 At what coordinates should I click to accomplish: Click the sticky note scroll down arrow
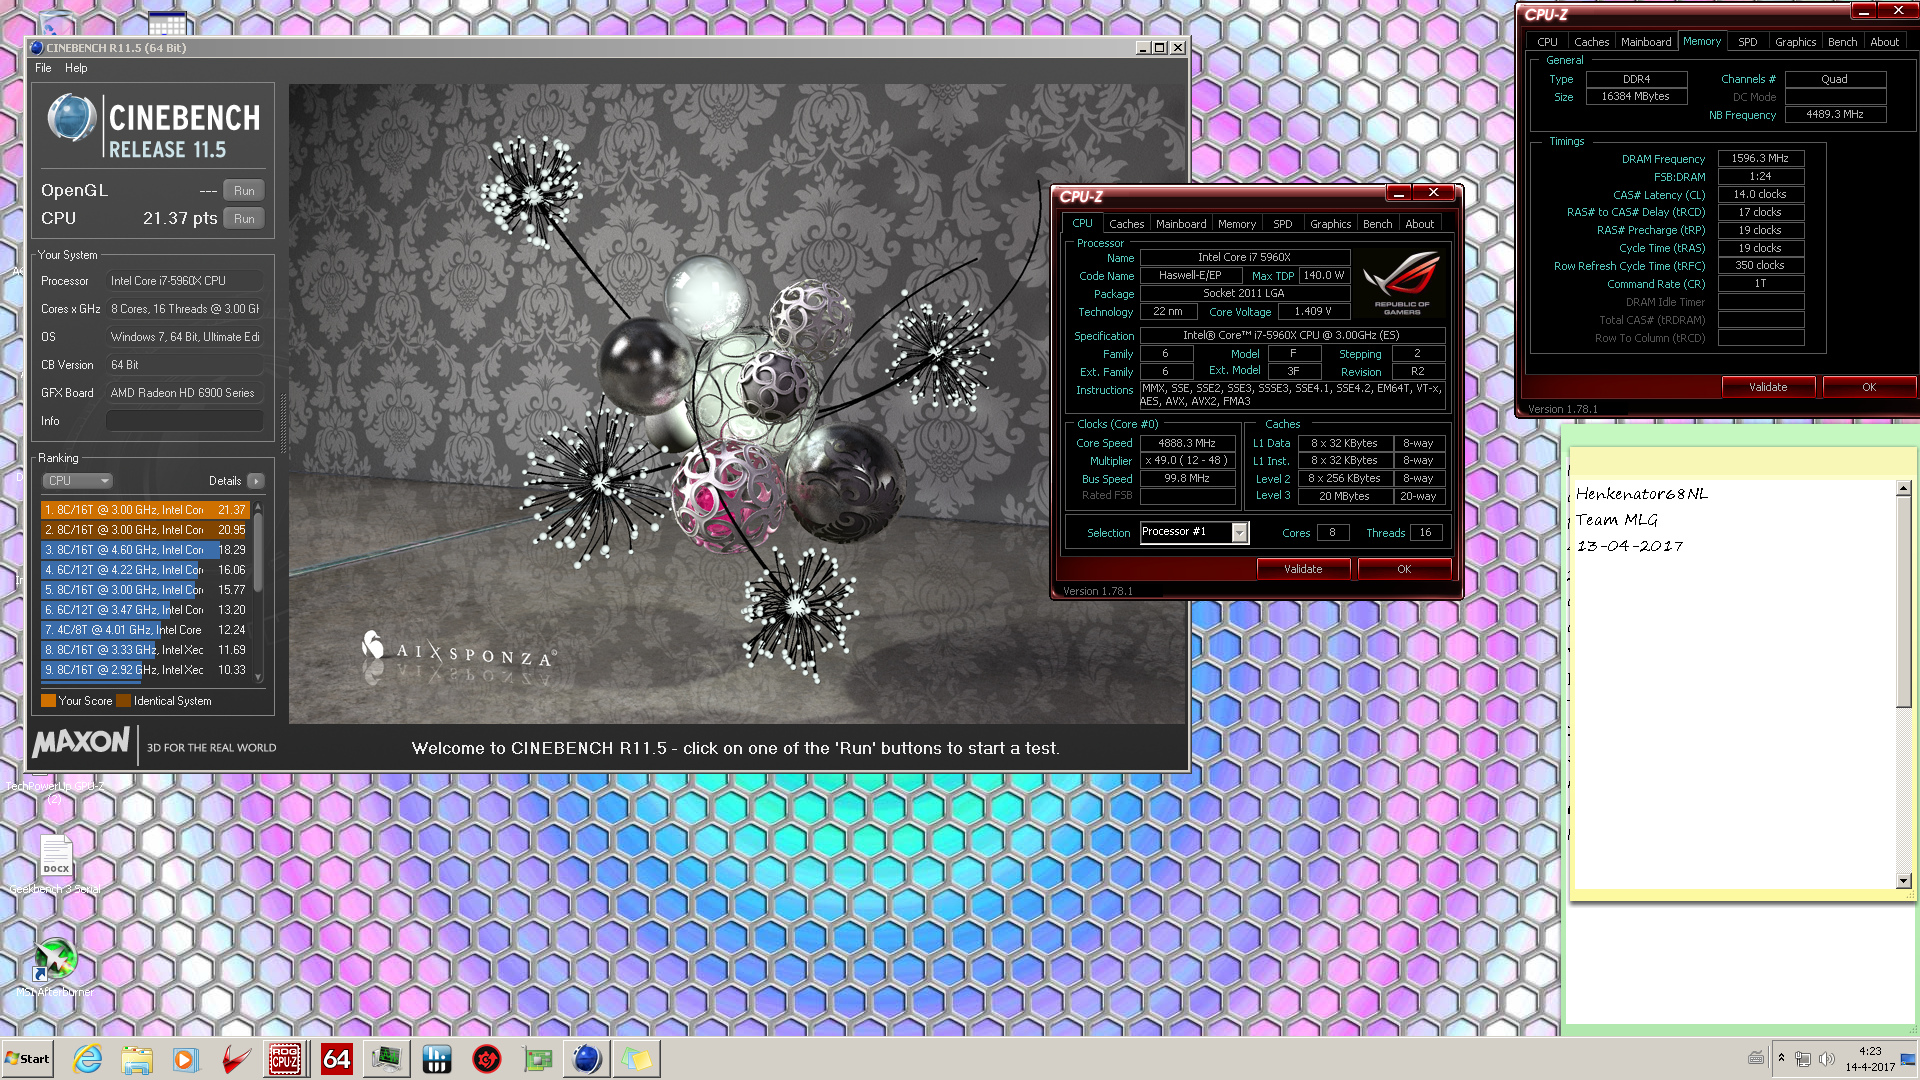click(1903, 881)
